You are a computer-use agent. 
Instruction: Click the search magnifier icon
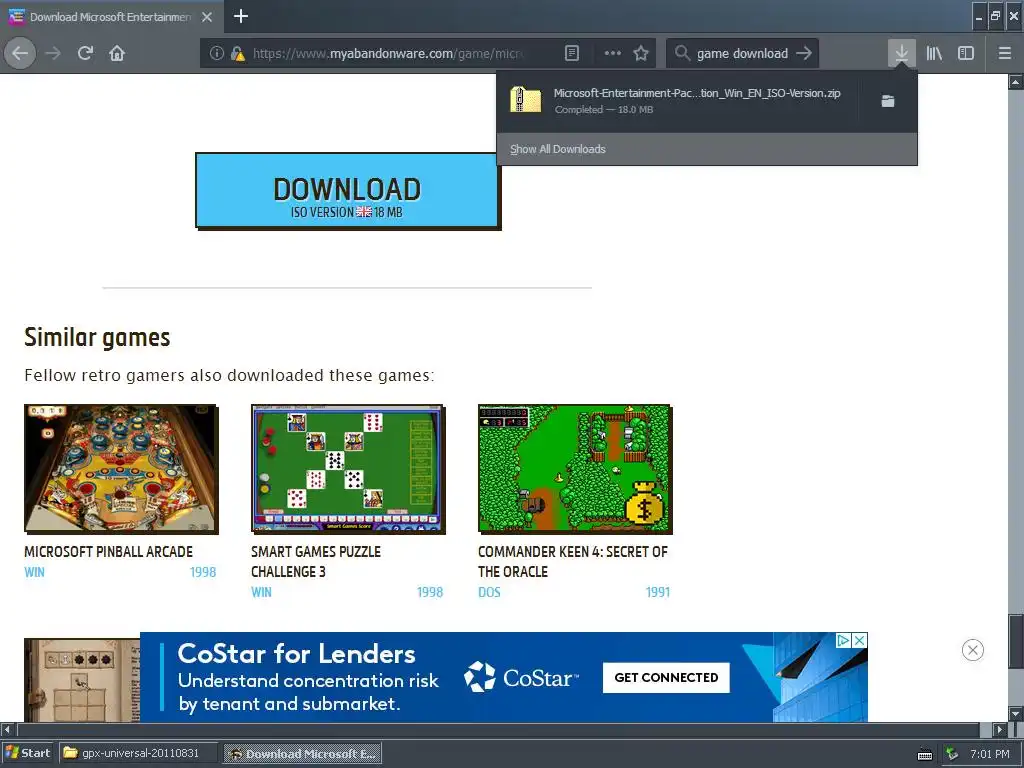click(682, 54)
